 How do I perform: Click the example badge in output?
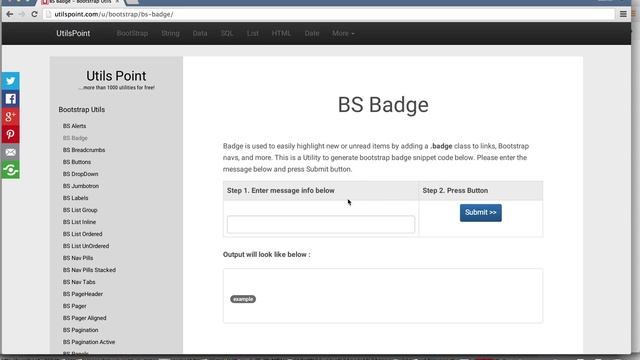(243, 299)
